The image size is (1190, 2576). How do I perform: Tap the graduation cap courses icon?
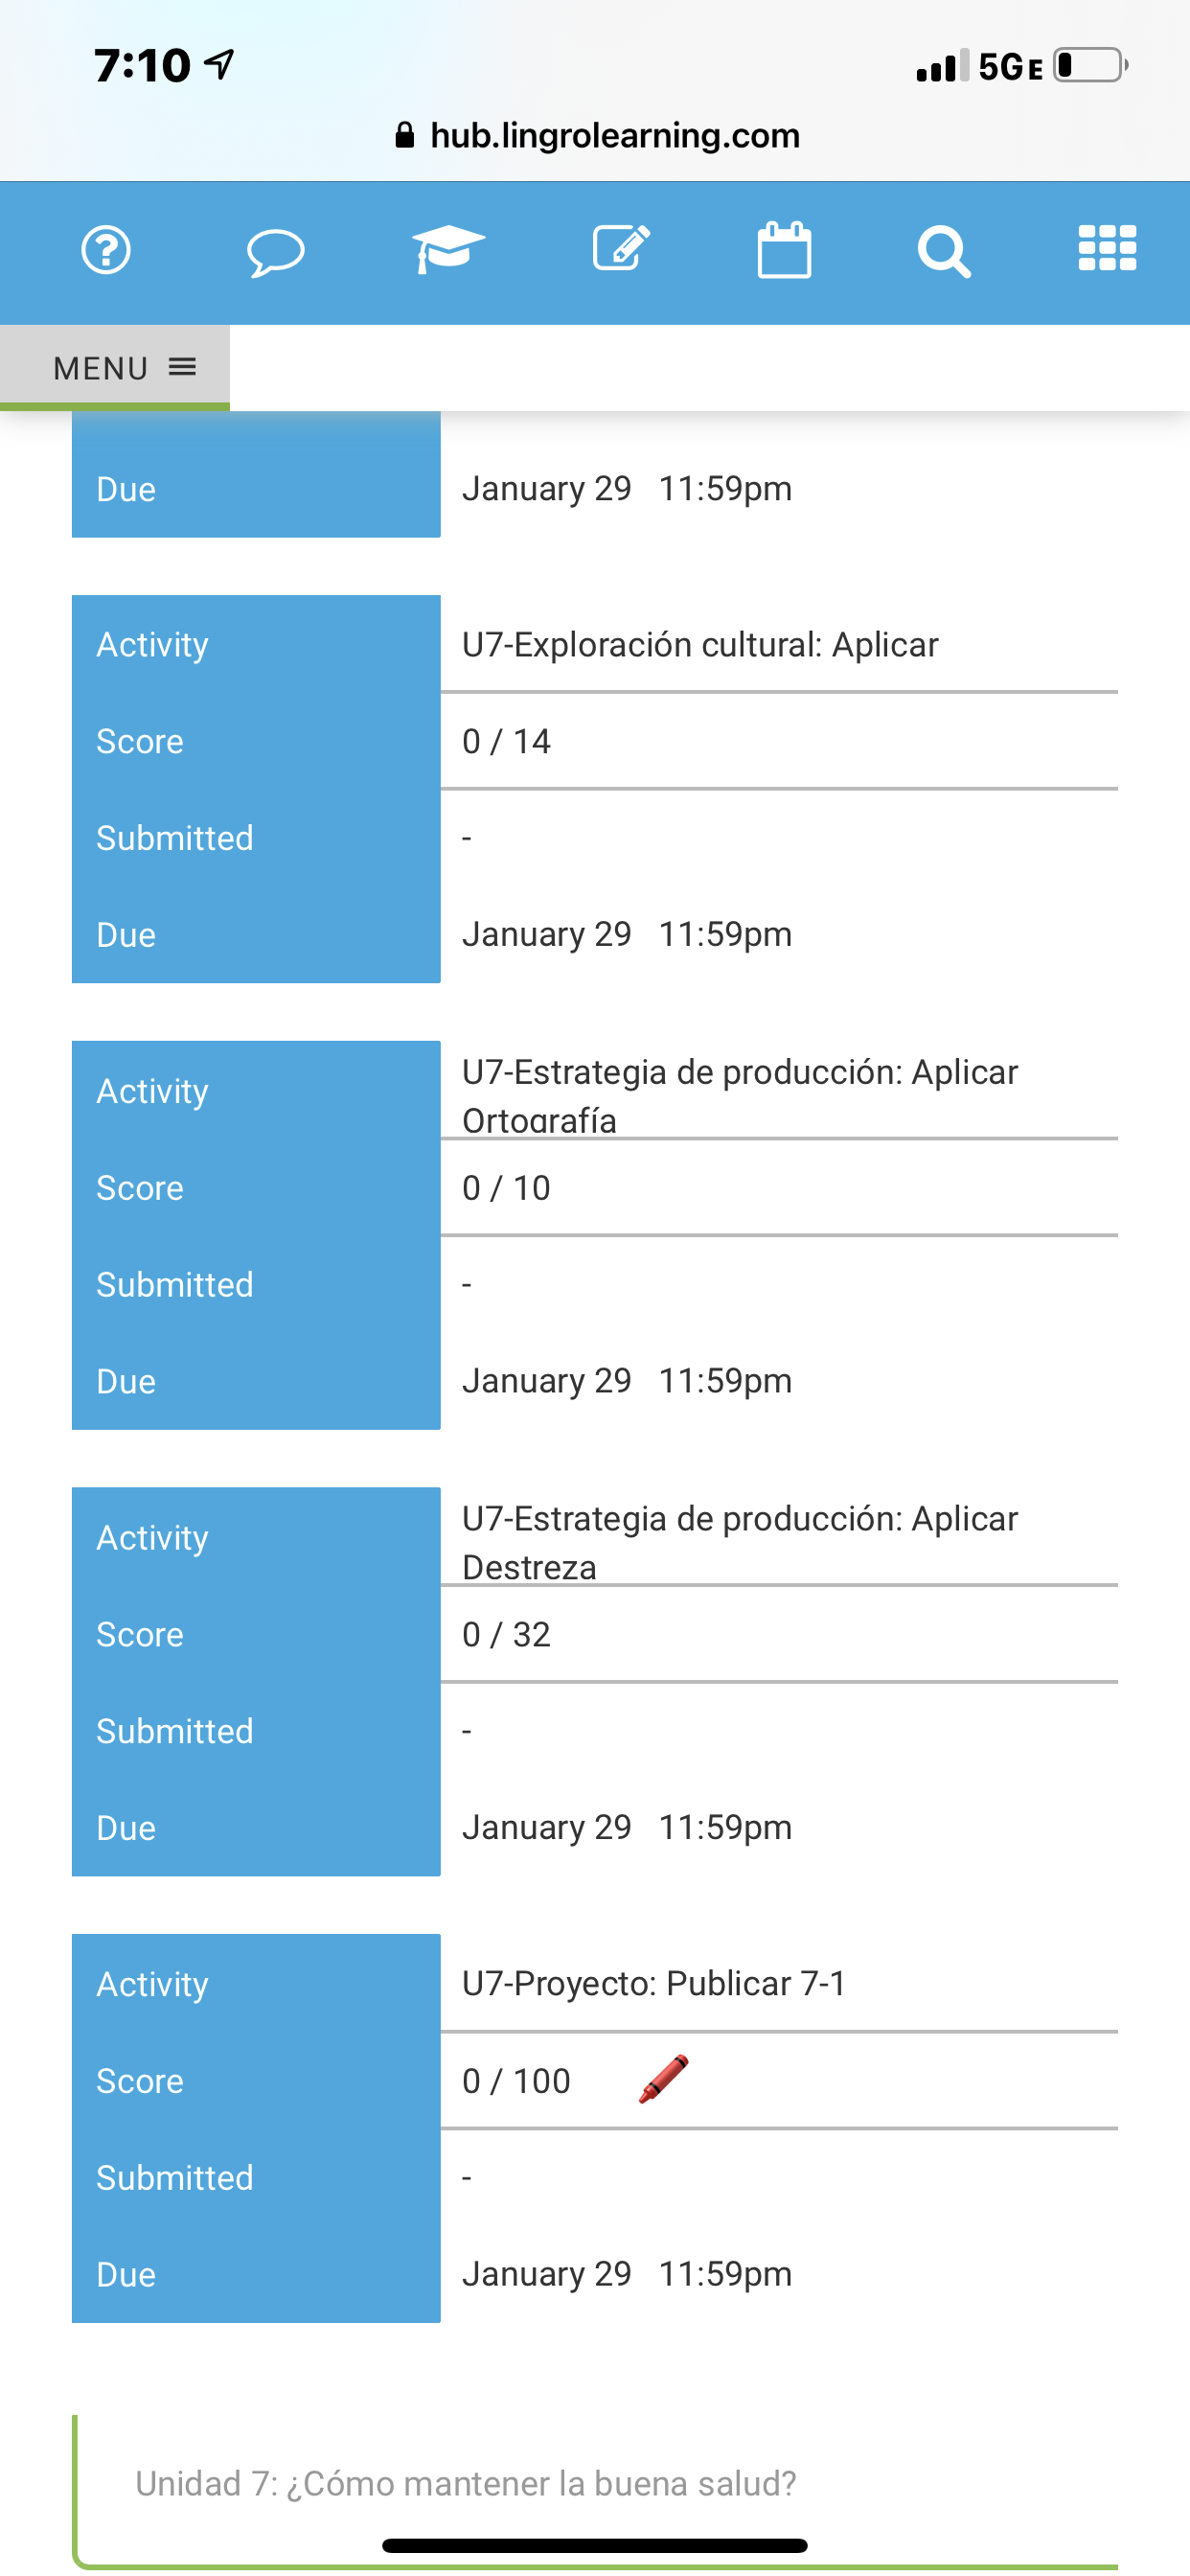click(448, 248)
